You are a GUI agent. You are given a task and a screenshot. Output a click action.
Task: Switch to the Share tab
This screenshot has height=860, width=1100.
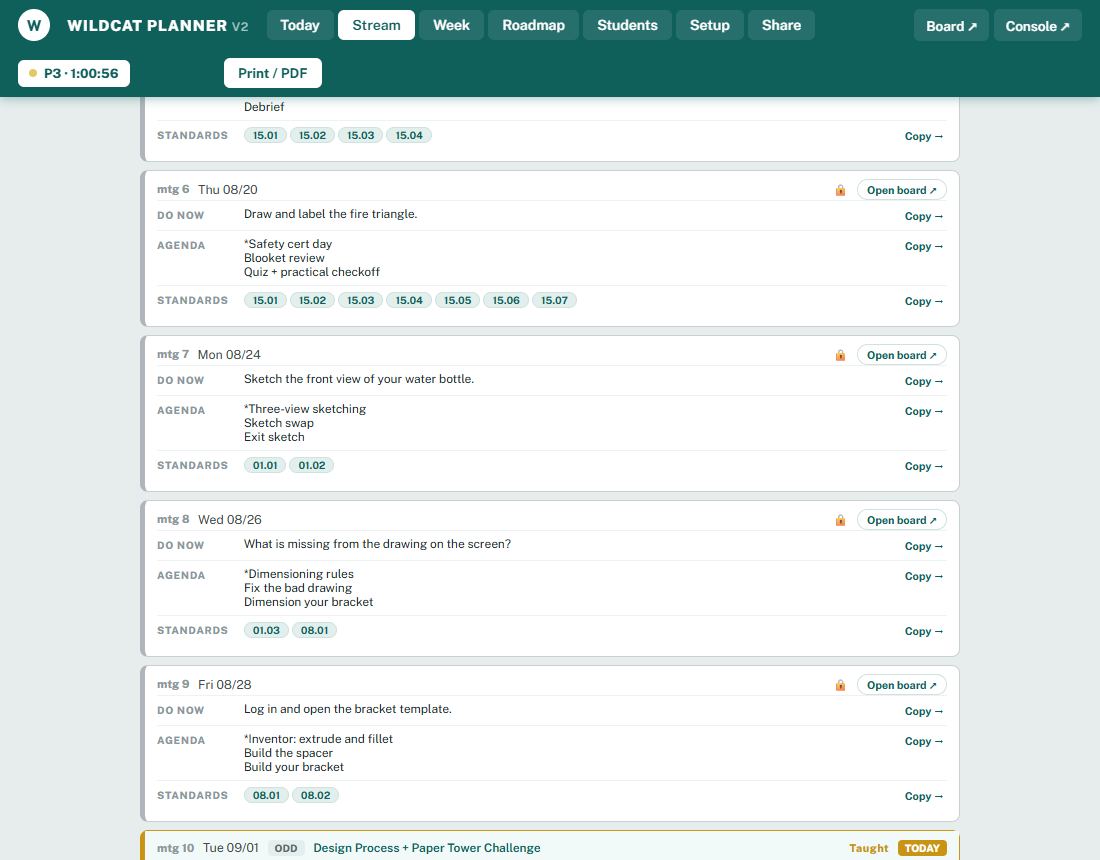point(781,25)
